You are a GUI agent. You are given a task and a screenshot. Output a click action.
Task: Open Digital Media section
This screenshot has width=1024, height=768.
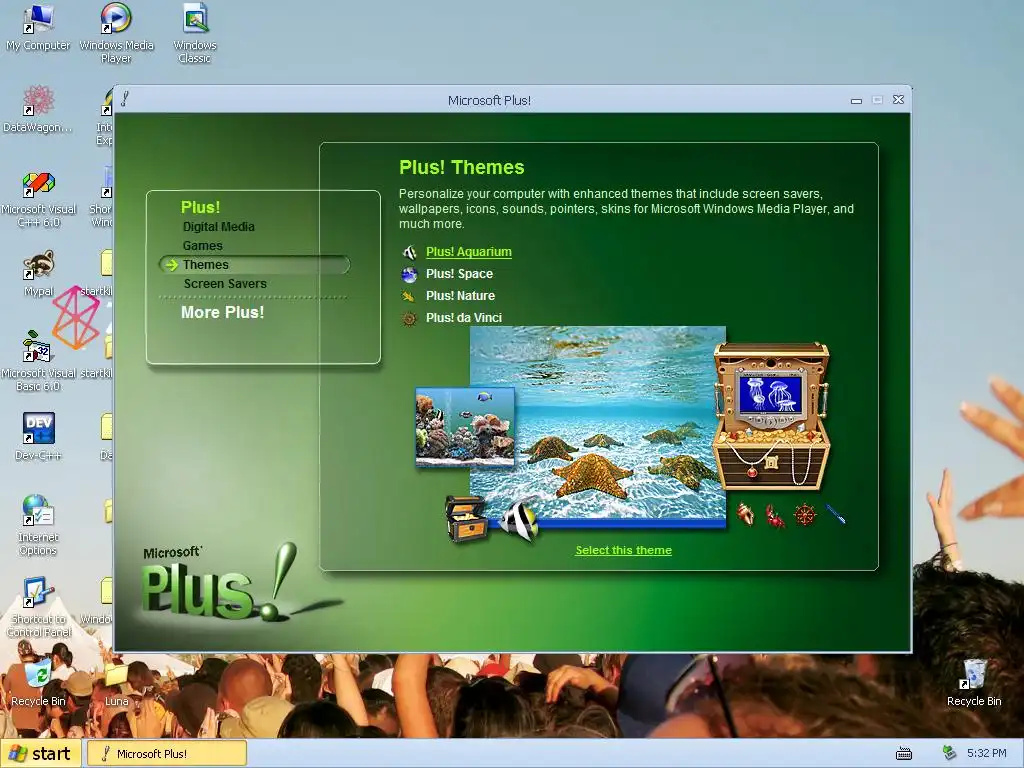click(218, 227)
